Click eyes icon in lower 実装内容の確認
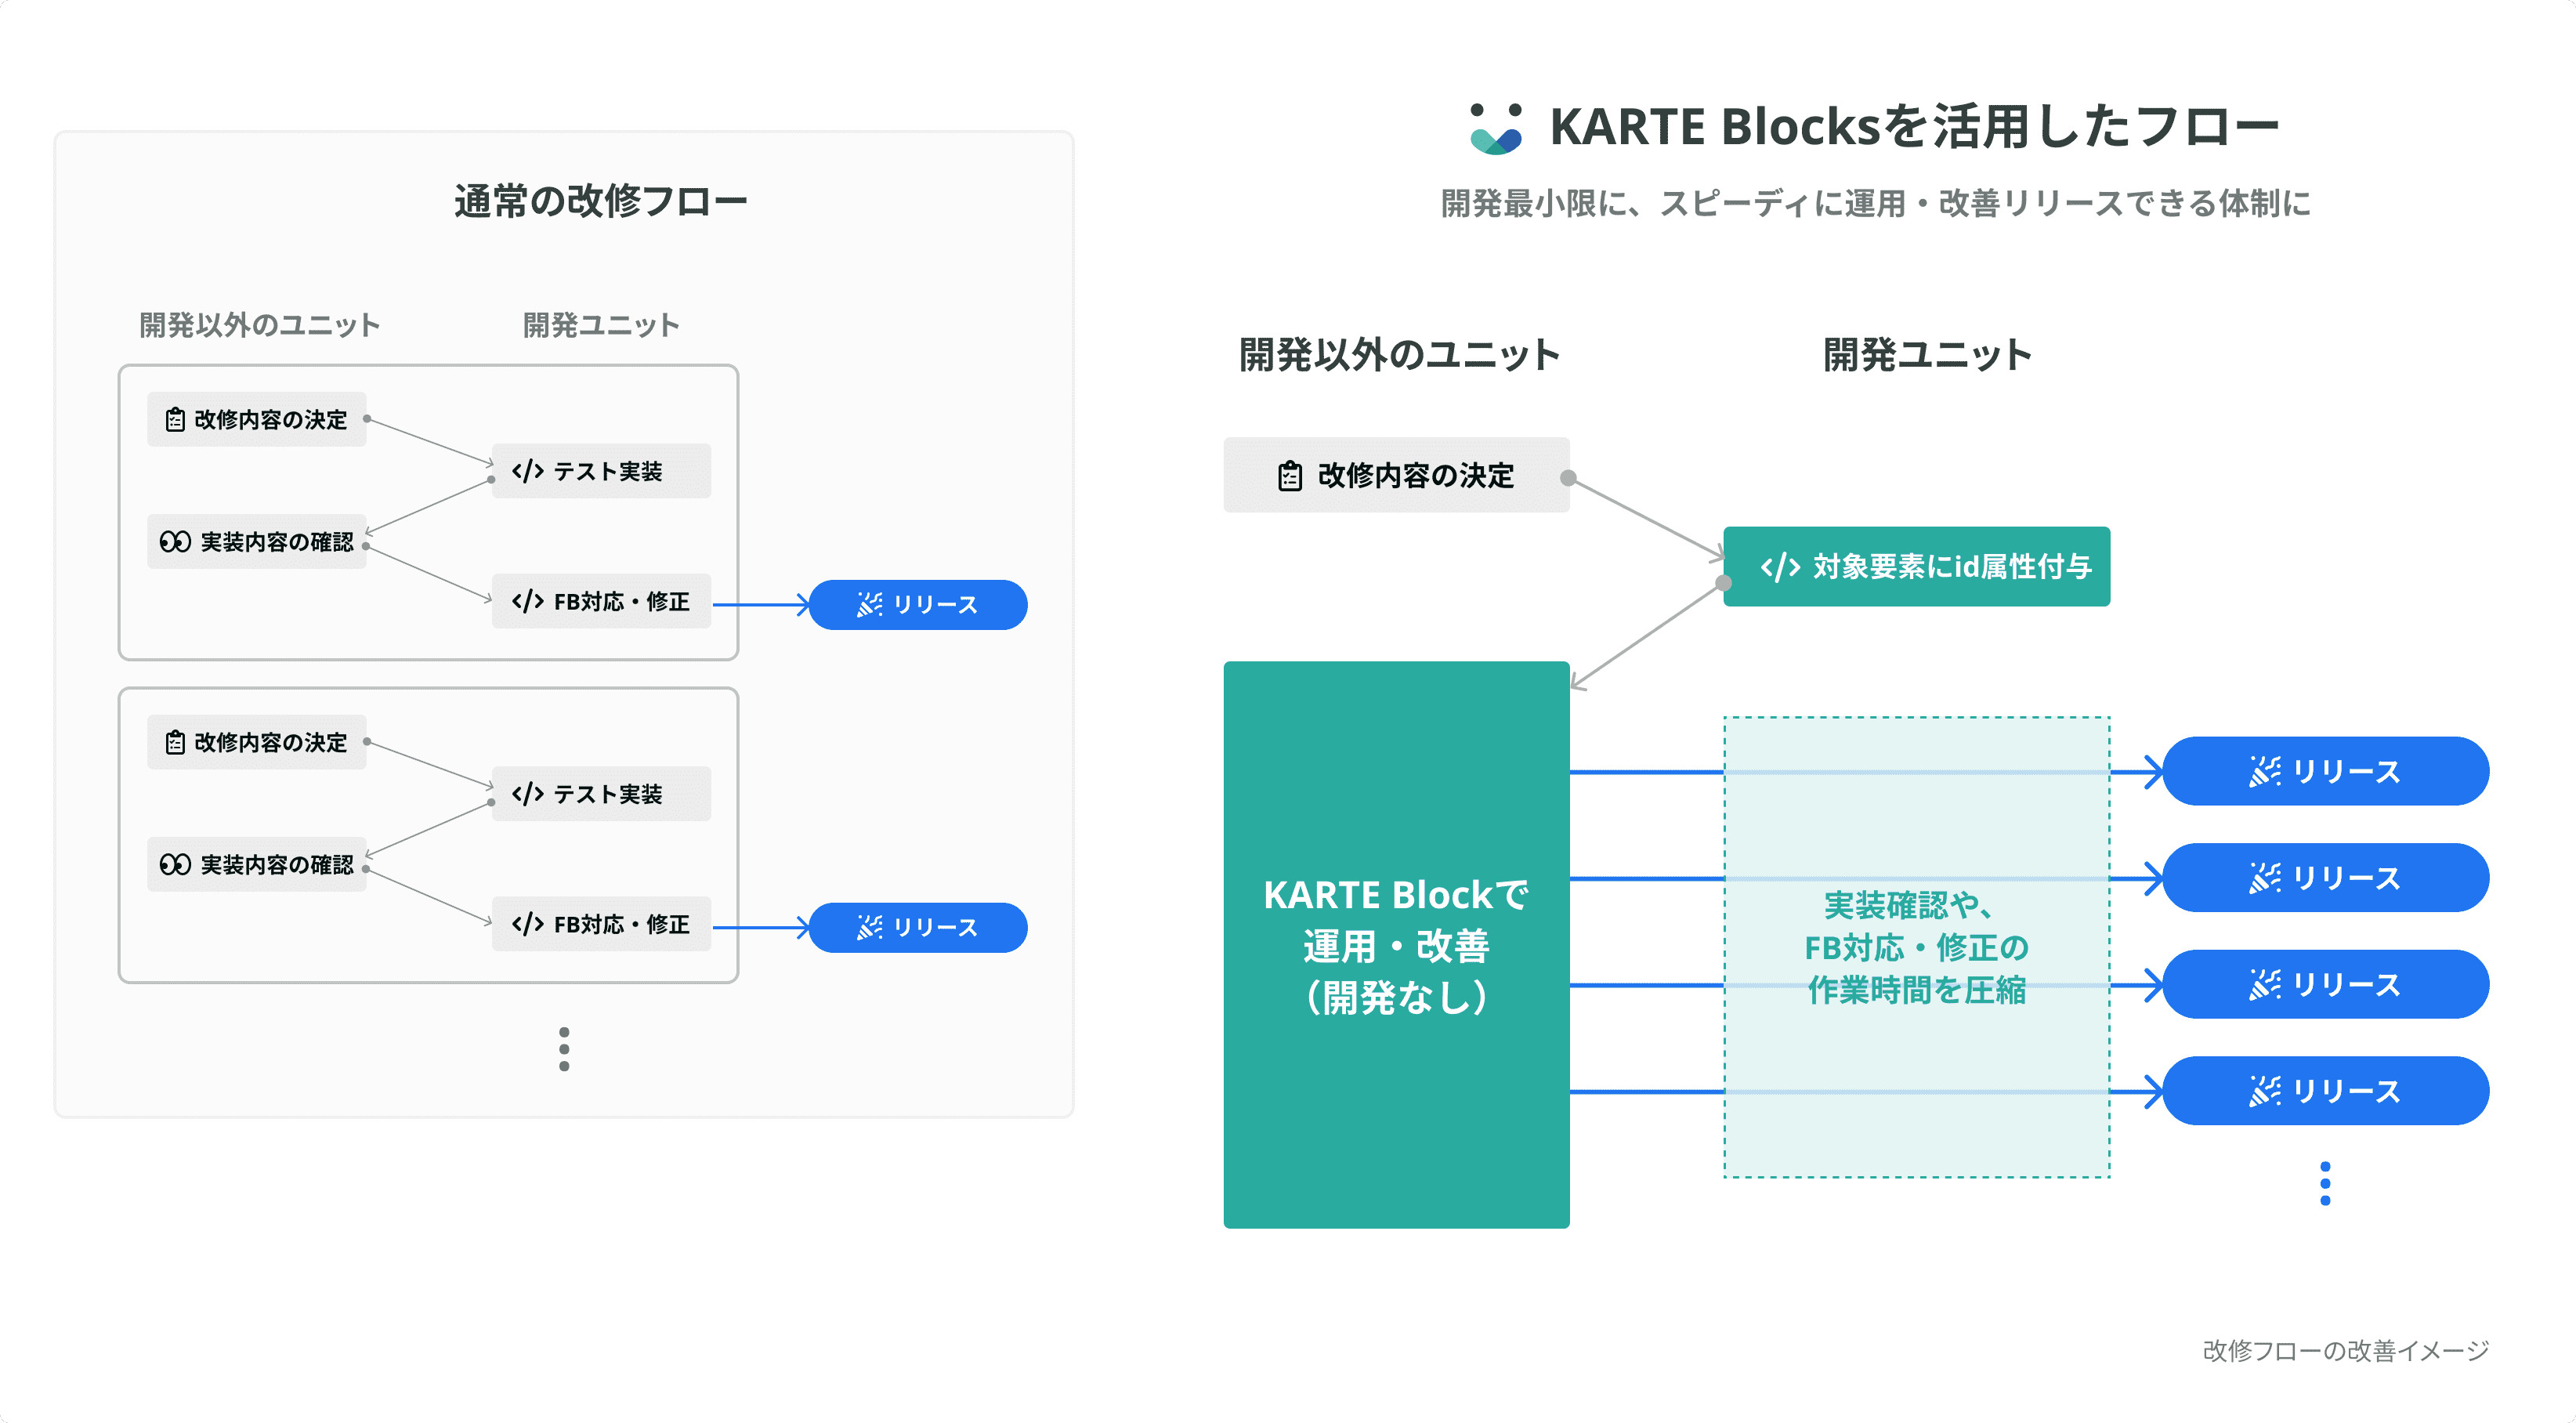This screenshot has height=1423, width=2576. tap(175, 865)
